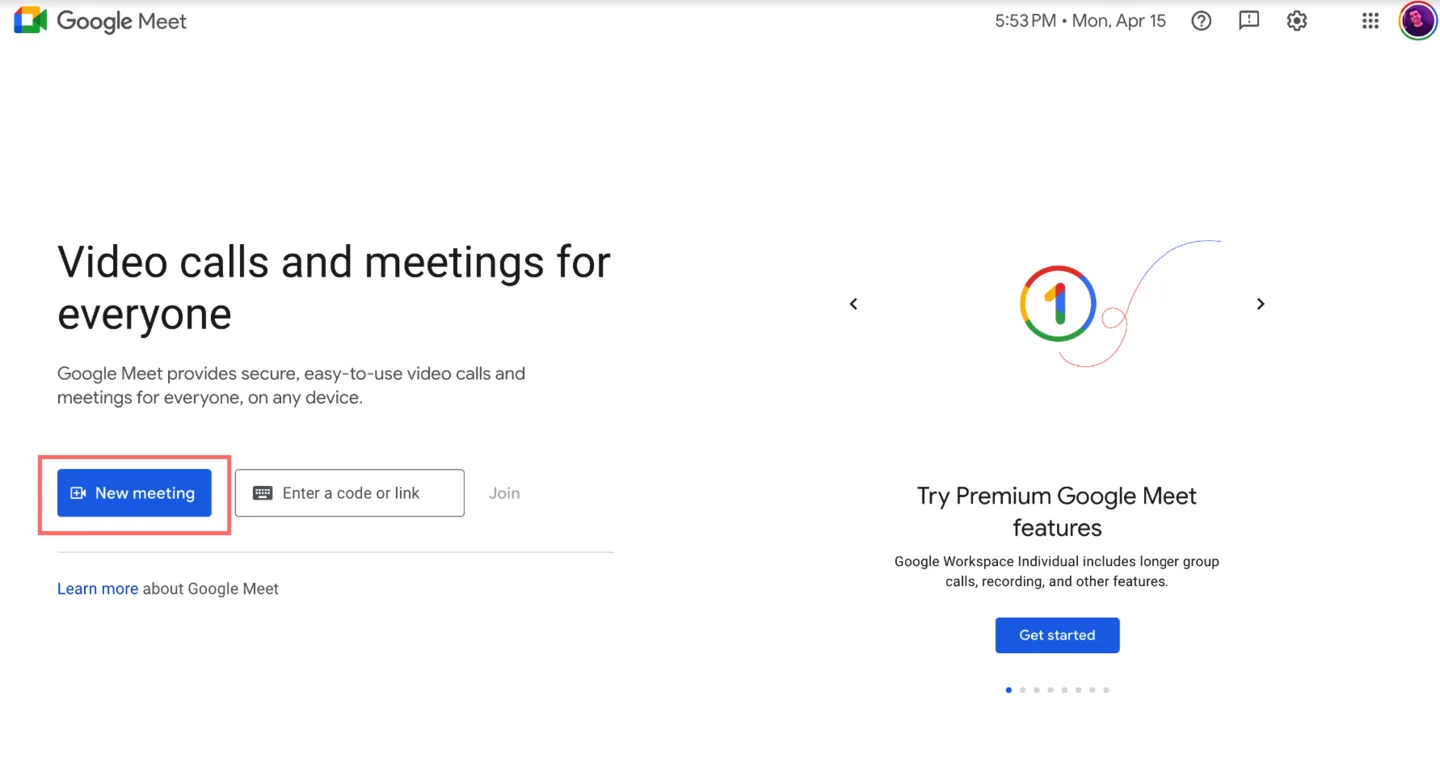The width and height of the screenshot is (1440, 760).
Task: Select the first carousel dot
Action: click(1008, 690)
